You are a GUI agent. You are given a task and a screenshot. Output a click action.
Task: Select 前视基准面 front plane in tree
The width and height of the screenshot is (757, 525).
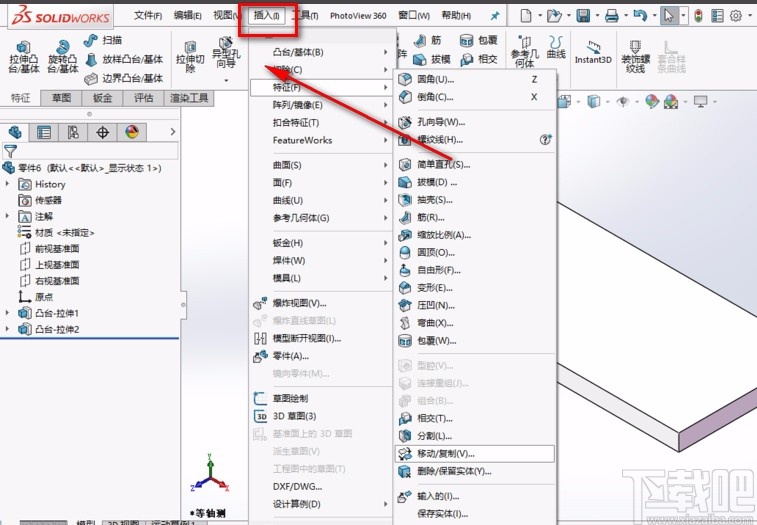click(x=49, y=249)
